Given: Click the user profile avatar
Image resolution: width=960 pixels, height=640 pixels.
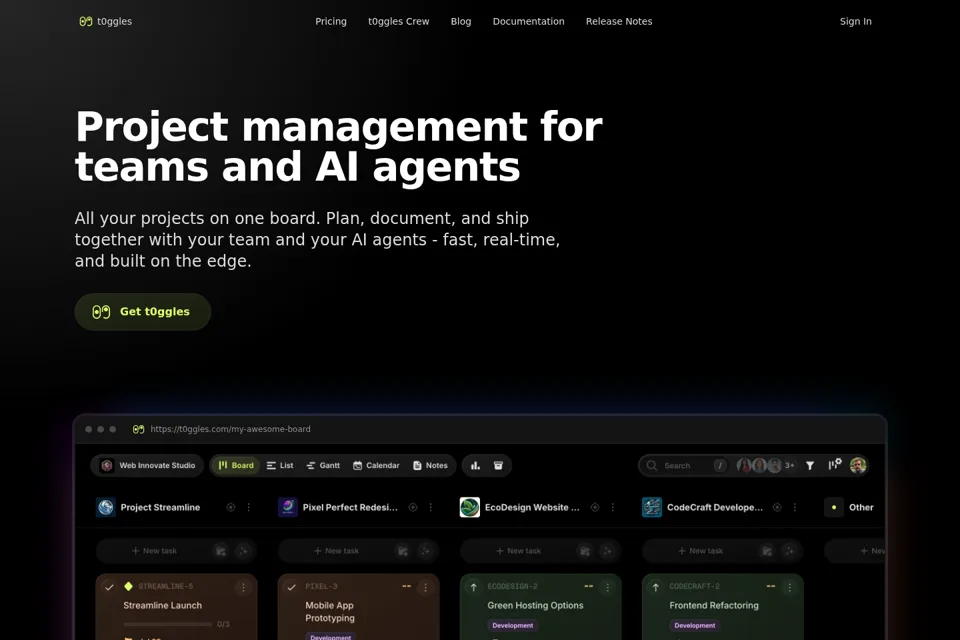Looking at the screenshot, I should (x=858, y=465).
